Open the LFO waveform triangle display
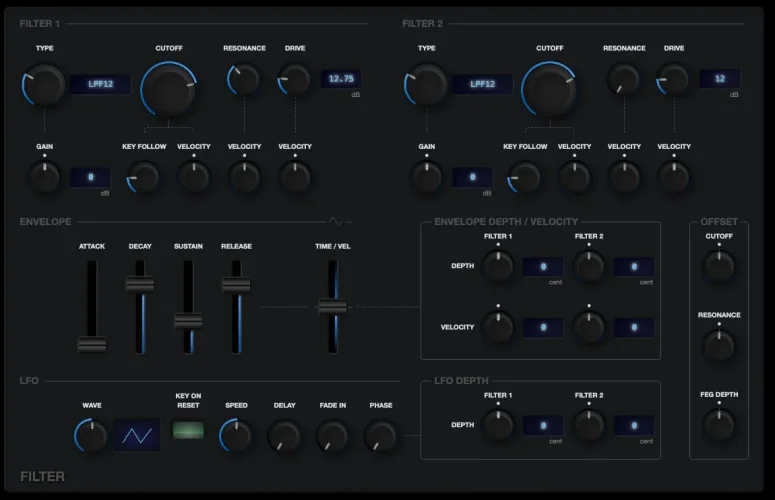 pyautogui.click(x=137, y=435)
